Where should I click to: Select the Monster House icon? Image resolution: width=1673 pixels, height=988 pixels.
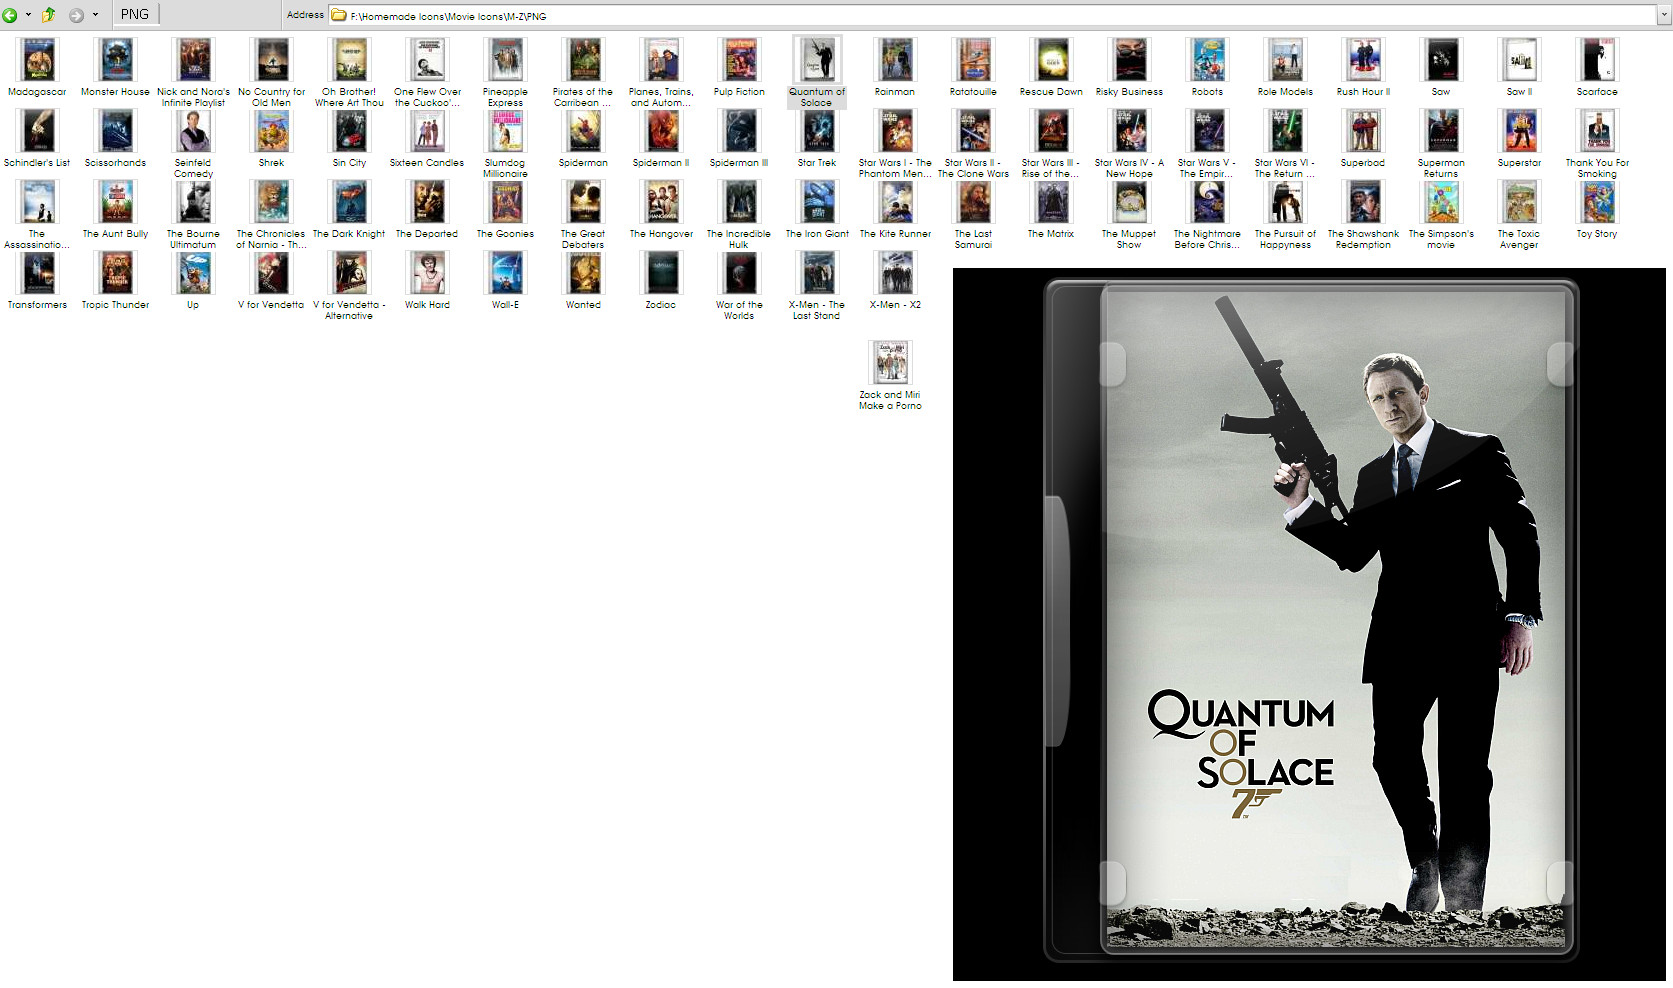point(116,60)
